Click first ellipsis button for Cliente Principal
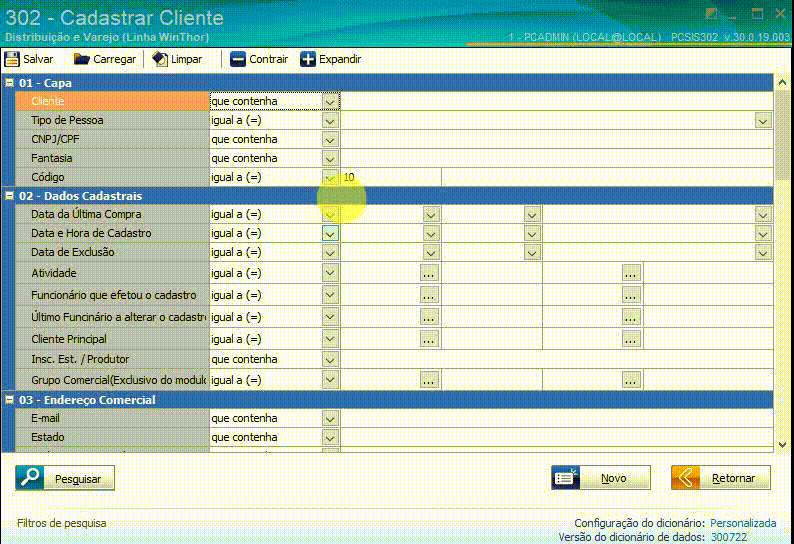The image size is (794, 544). (429, 339)
